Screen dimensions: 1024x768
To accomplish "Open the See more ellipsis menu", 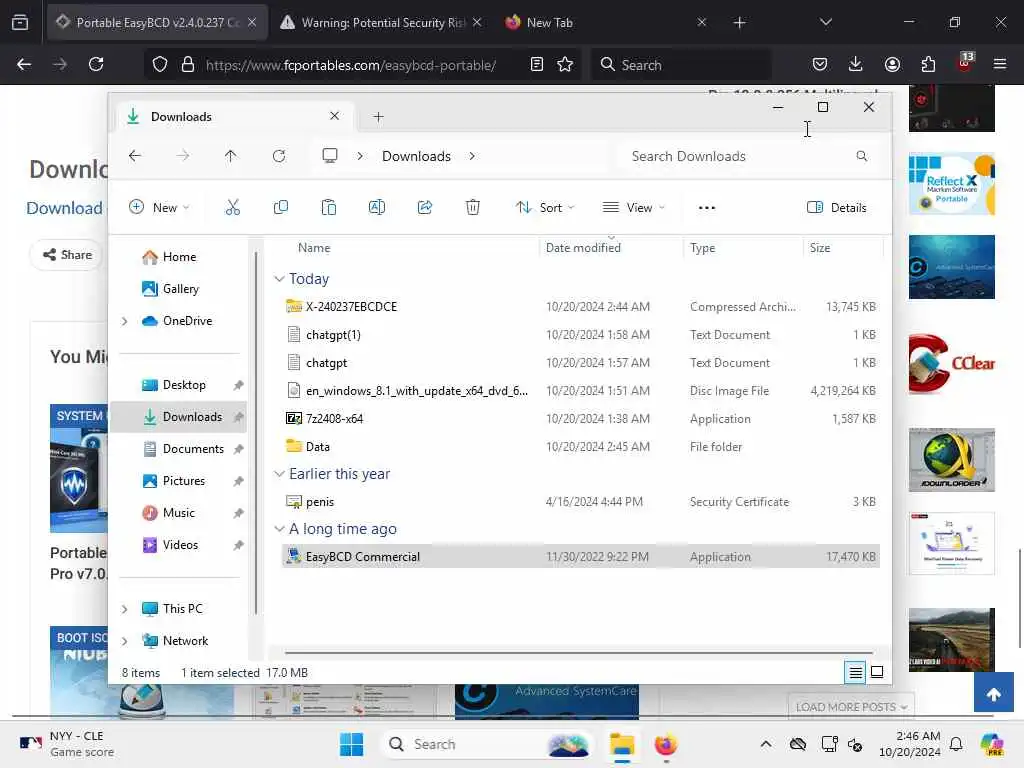I will click(707, 208).
